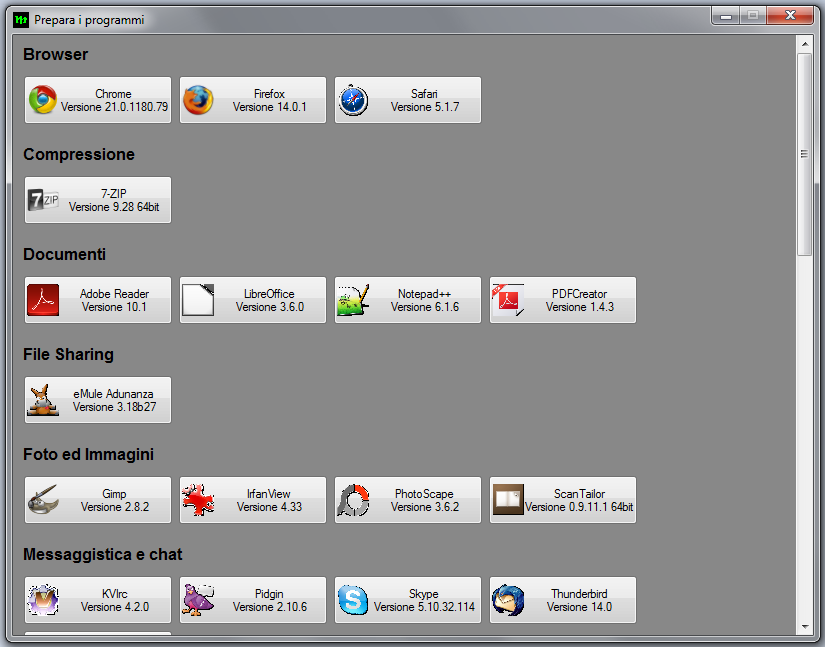Choose the Notepad++ icon
Viewport: 825px width, 647px height.
point(353,300)
